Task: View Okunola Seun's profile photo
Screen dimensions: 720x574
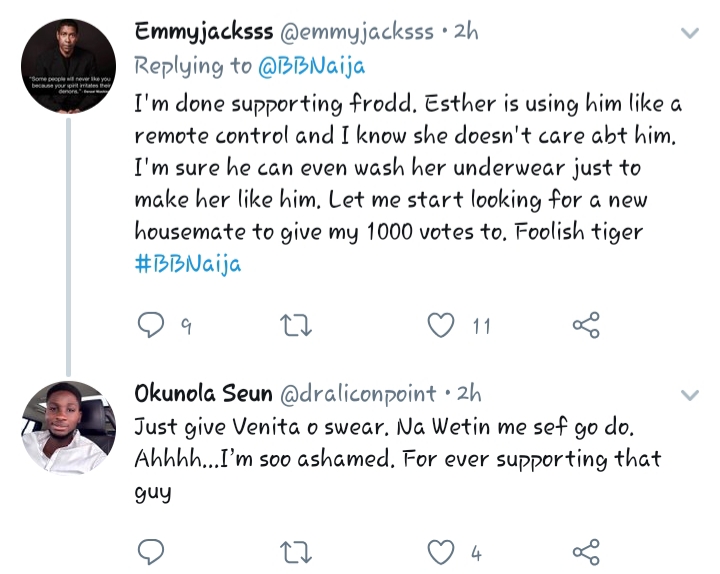Action: coord(68,425)
